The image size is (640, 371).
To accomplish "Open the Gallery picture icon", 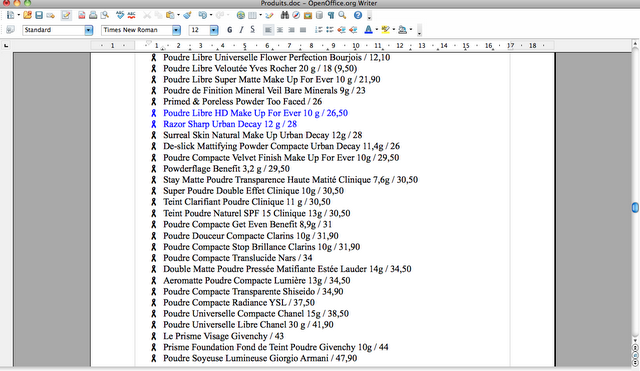I will (308, 16).
